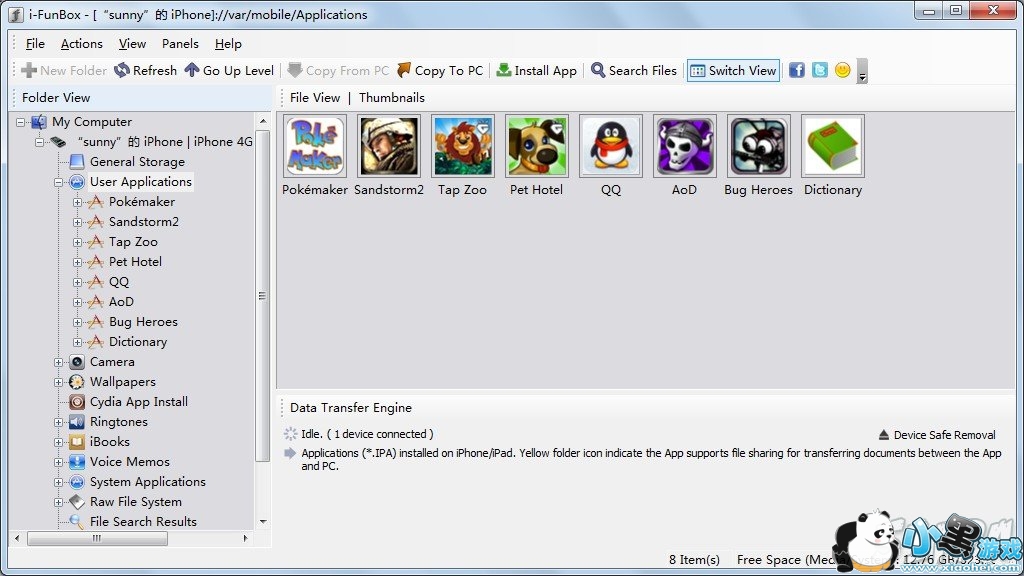Expand the Sandstorm2 tree node
This screenshot has height=576, width=1024.
pyautogui.click(x=78, y=222)
